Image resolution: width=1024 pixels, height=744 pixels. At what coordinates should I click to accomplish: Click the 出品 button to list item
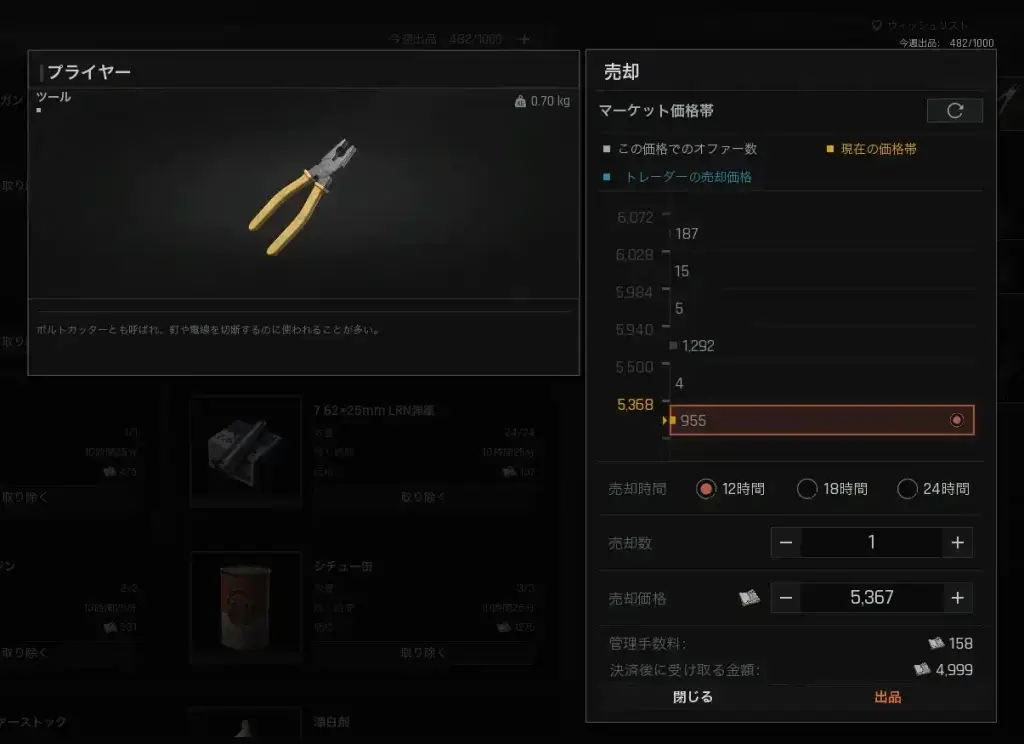pyautogui.click(x=888, y=697)
